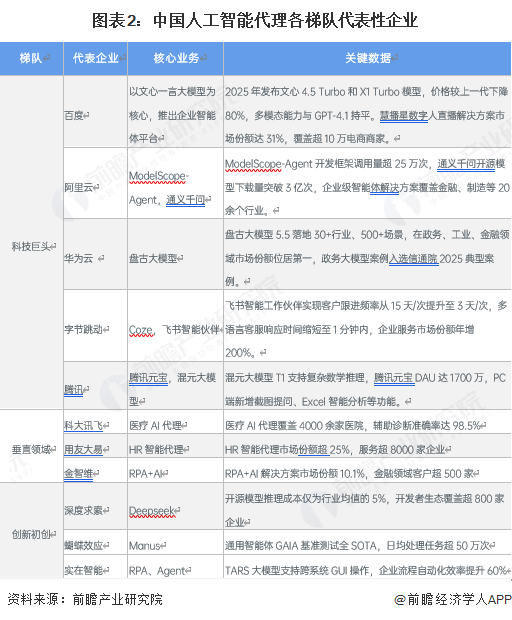Viewport: 512px width, 620px height.
Task: Click the @前瞻经济学人APP credit
Action: pyautogui.click(x=453, y=599)
